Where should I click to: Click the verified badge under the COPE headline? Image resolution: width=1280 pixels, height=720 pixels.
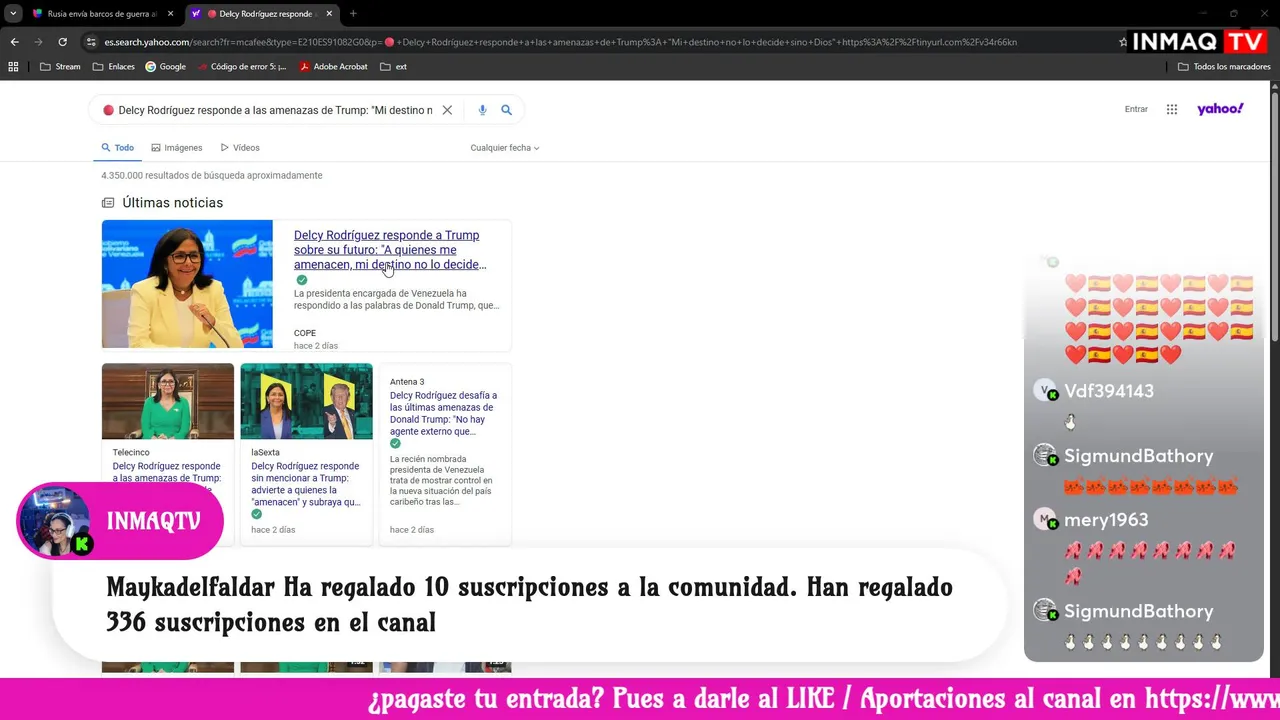301,280
